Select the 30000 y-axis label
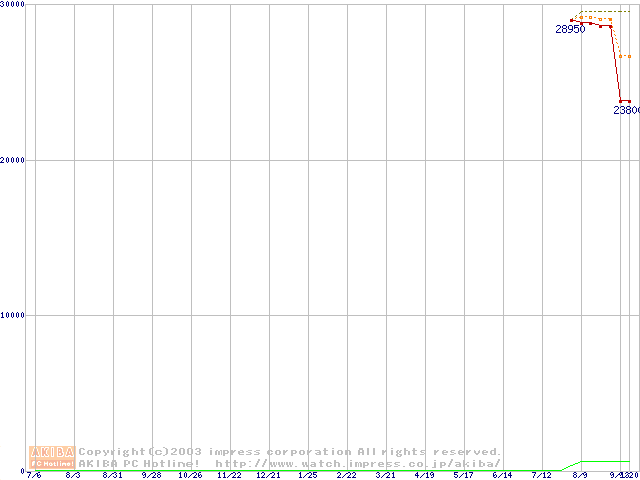 (x=13, y=5)
